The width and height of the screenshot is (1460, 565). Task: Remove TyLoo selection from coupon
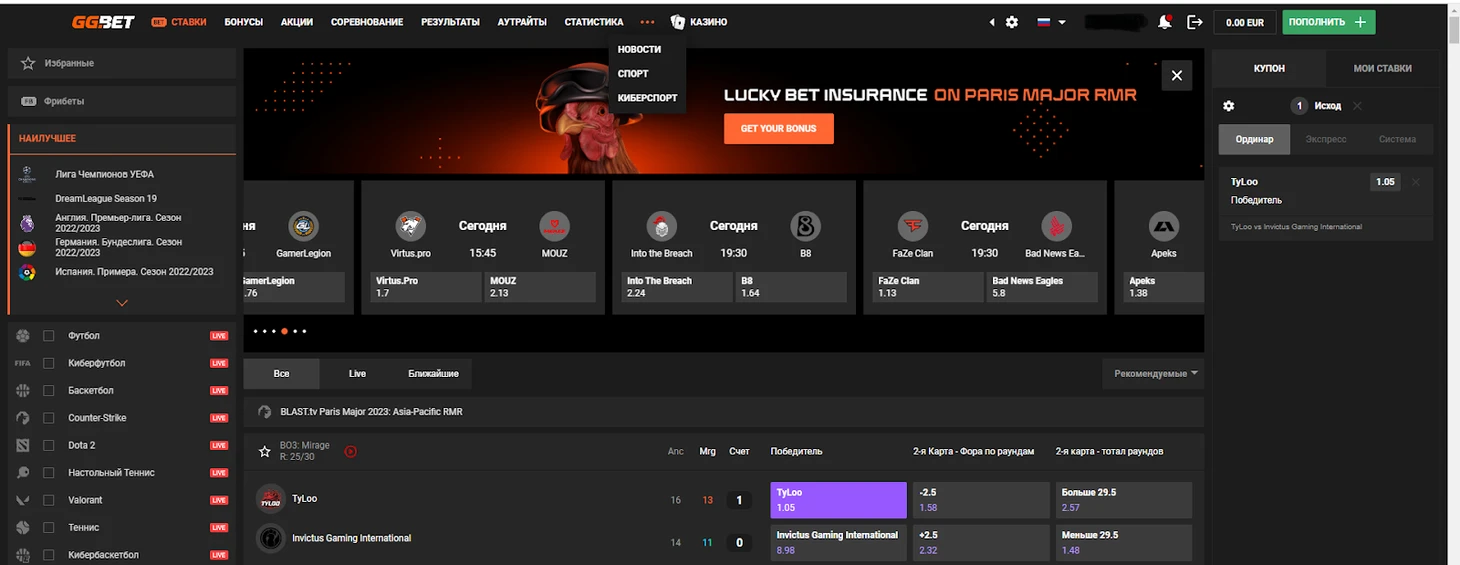pos(1415,182)
